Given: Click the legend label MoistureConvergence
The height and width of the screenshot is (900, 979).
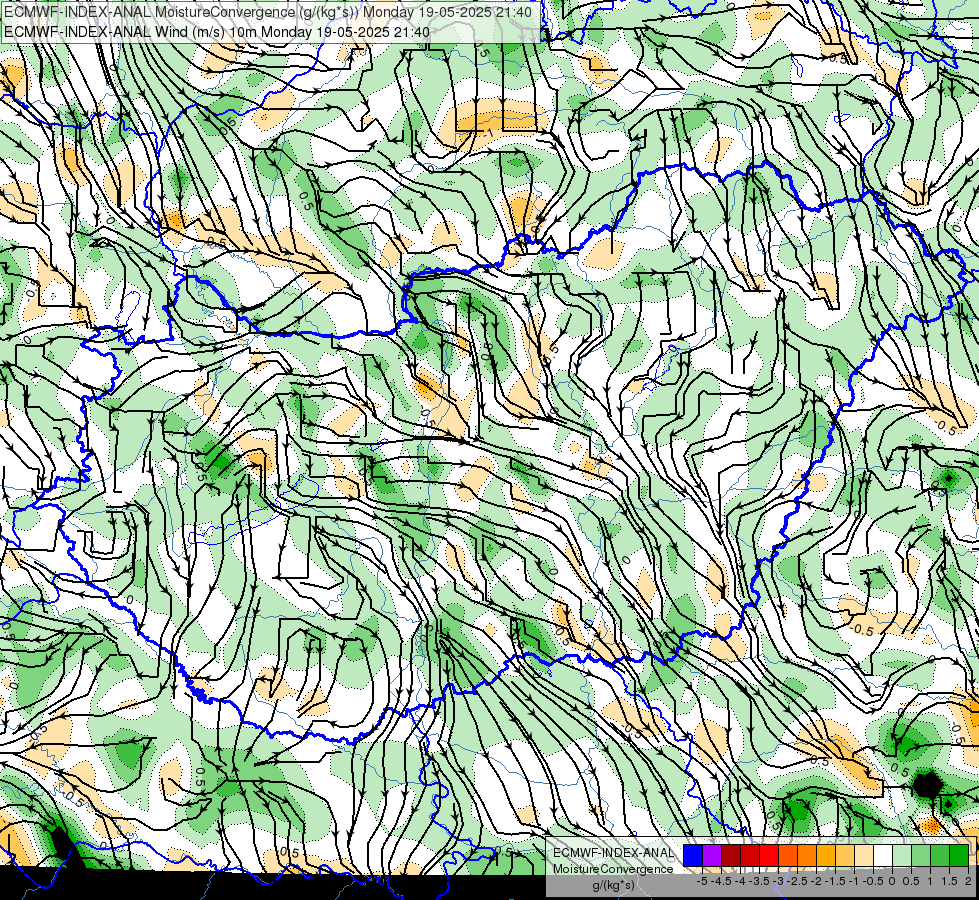Looking at the screenshot, I should [613, 869].
